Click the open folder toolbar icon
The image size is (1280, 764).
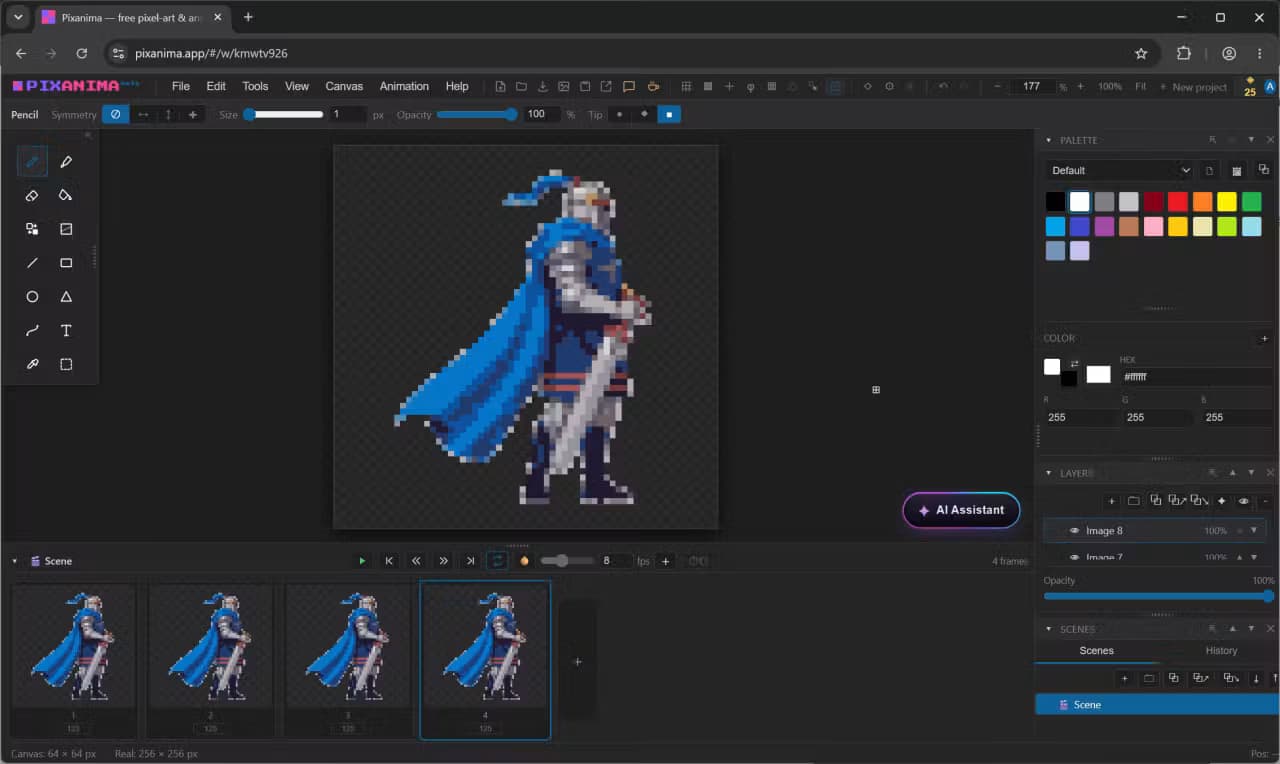(521, 87)
